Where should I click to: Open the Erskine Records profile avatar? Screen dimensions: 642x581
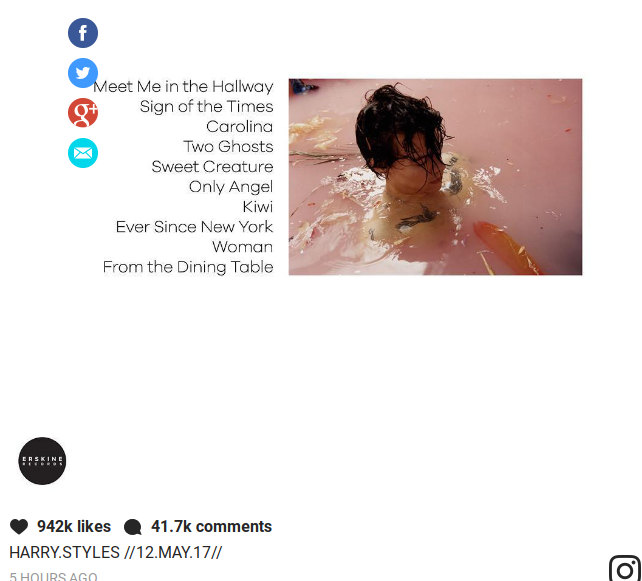(42, 461)
